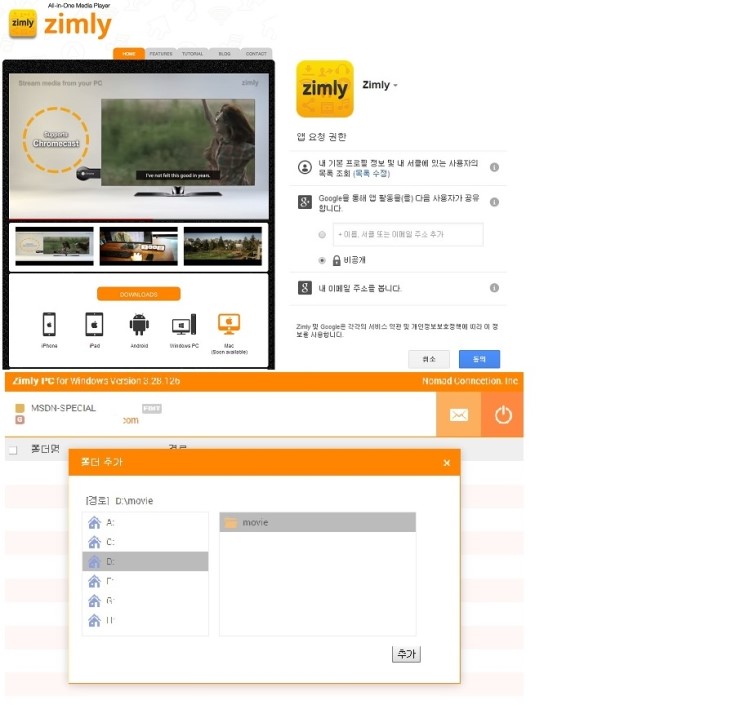The width and height of the screenshot is (740, 705).
Task: Close the 폴더 추가 dialog
Action: [446, 463]
